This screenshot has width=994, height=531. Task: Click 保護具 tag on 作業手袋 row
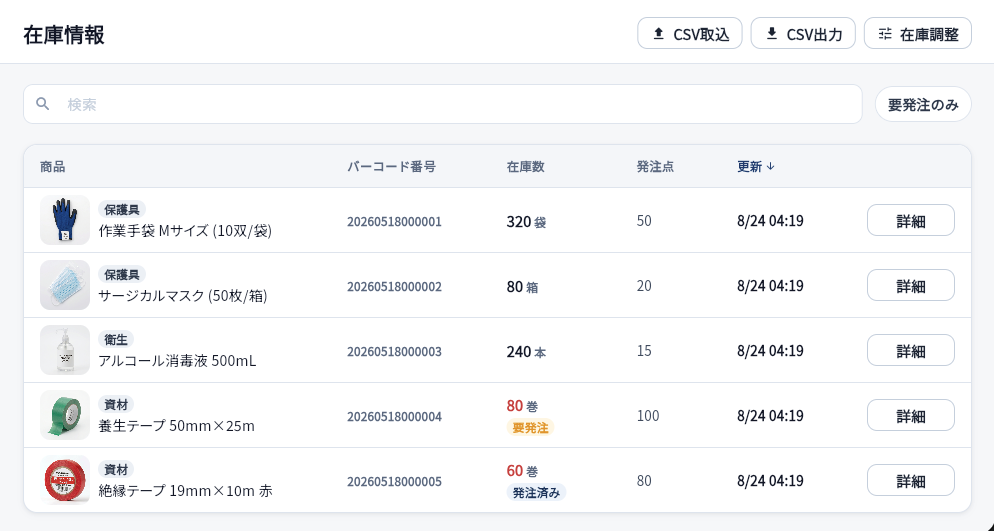(x=122, y=209)
